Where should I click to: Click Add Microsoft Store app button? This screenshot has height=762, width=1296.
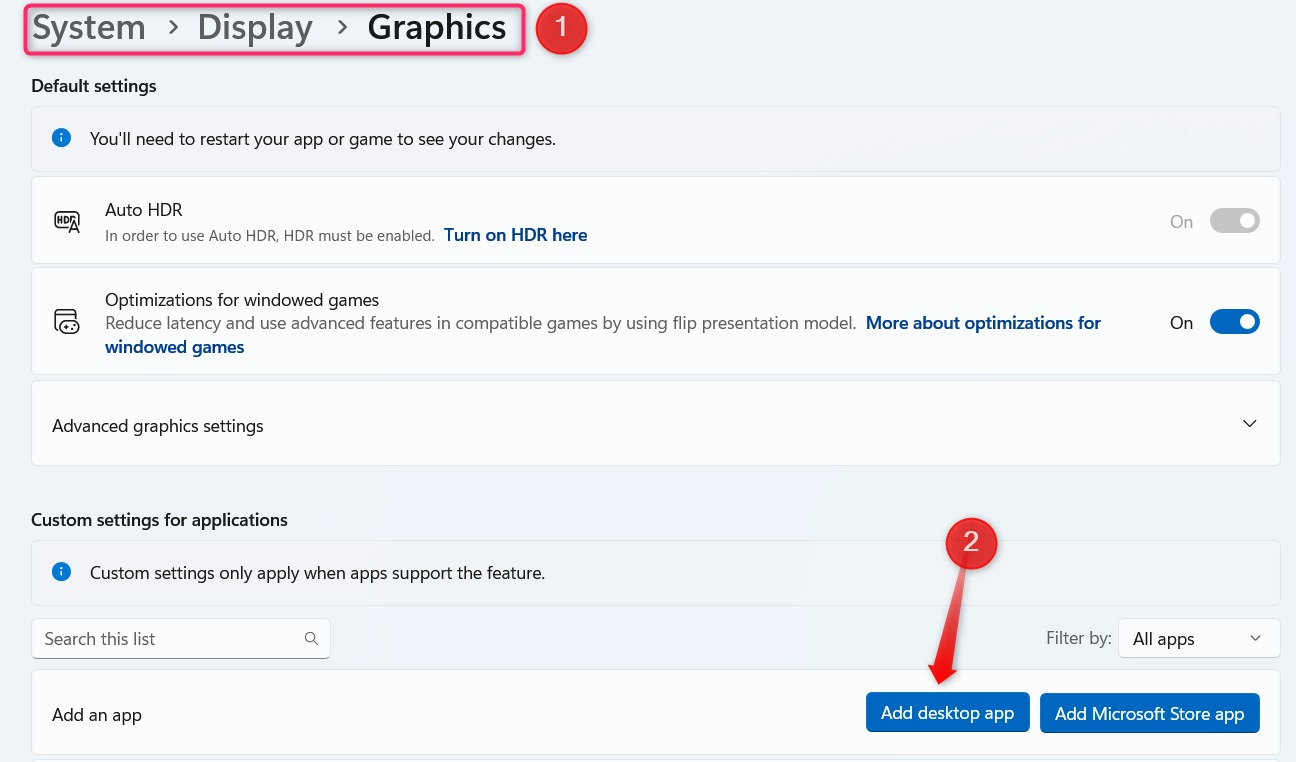1149,713
